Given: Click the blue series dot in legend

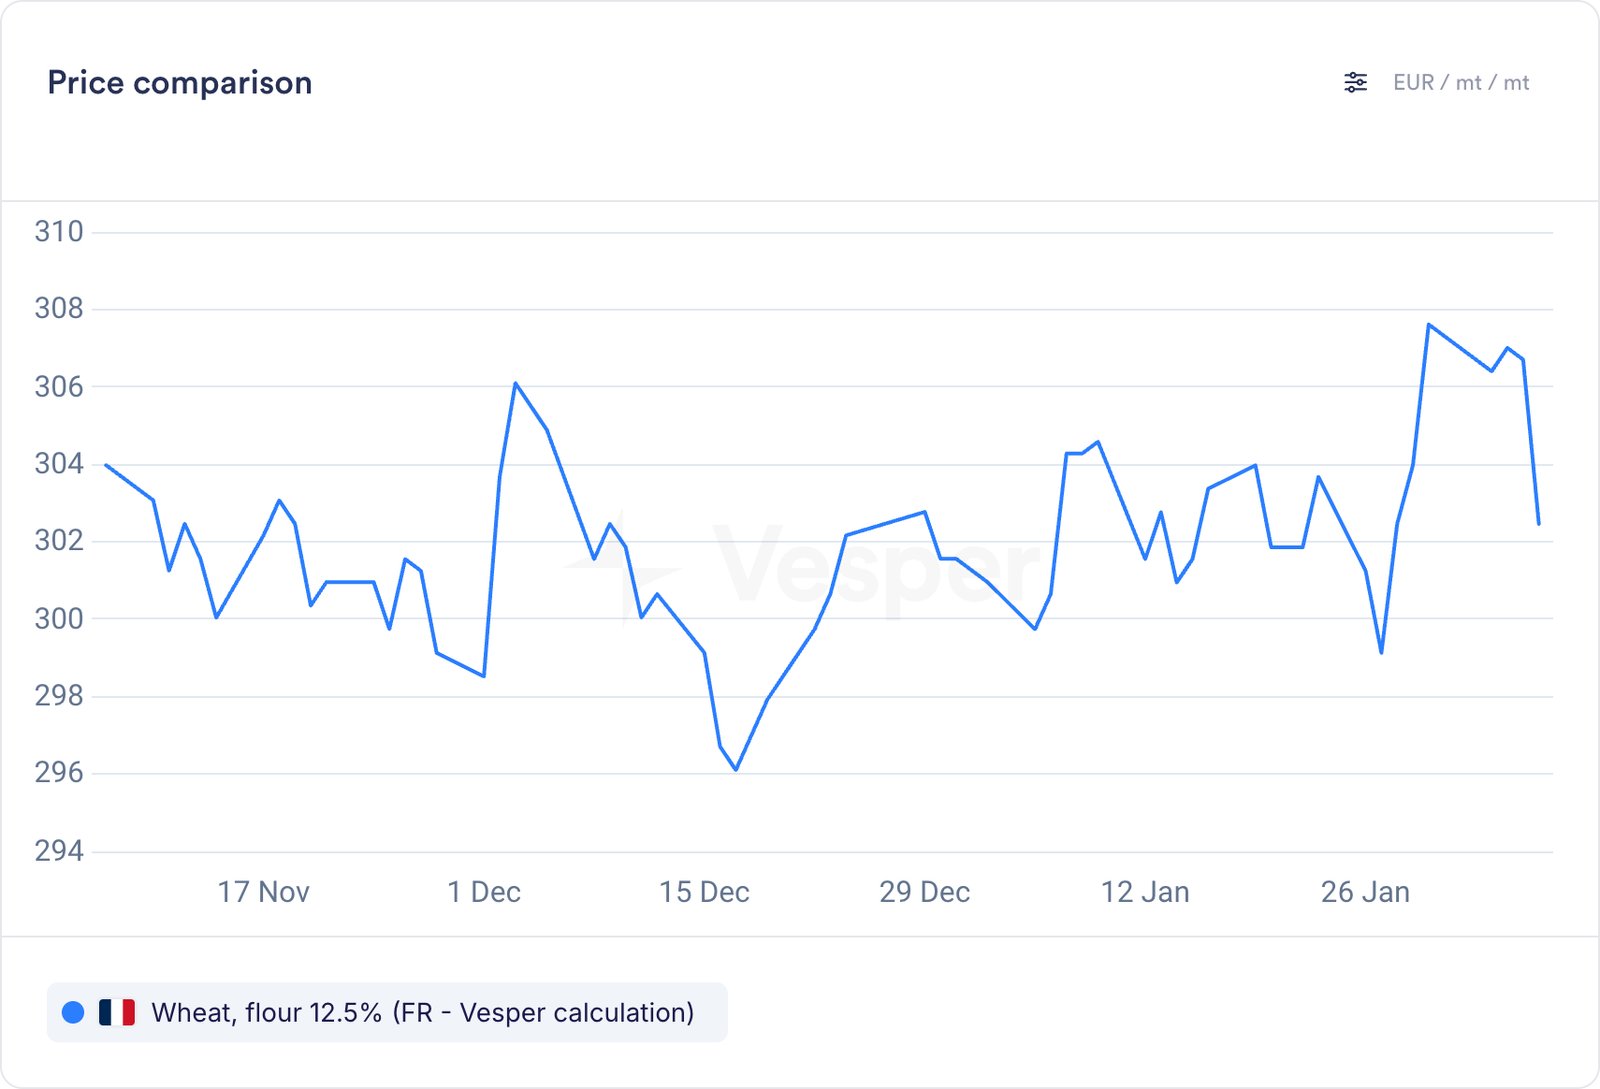Looking at the screenshot, I should (73, 1013).
